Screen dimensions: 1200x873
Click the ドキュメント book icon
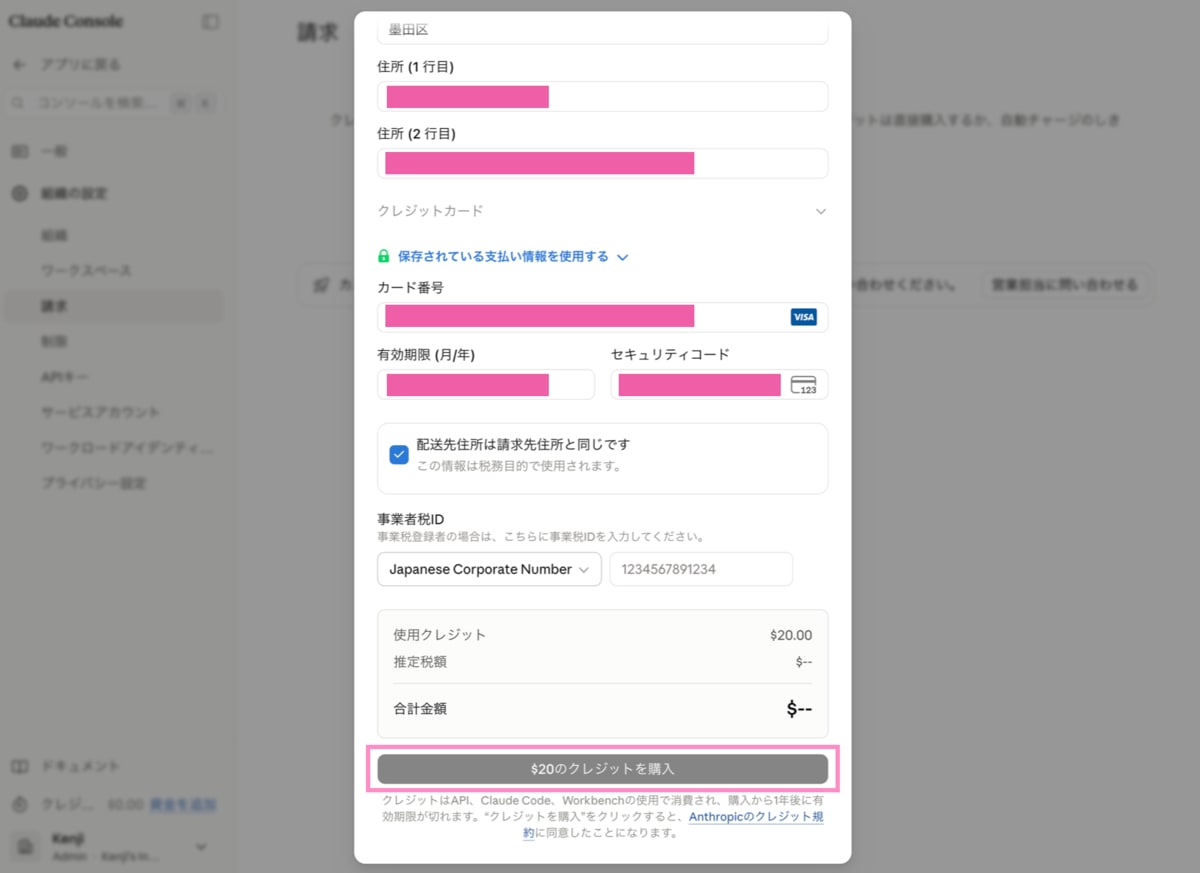click(x=19, y=766)
